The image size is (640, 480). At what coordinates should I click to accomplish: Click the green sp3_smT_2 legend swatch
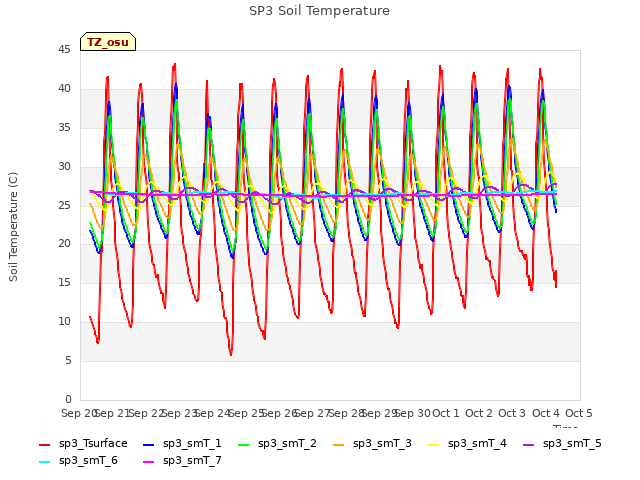244,445
